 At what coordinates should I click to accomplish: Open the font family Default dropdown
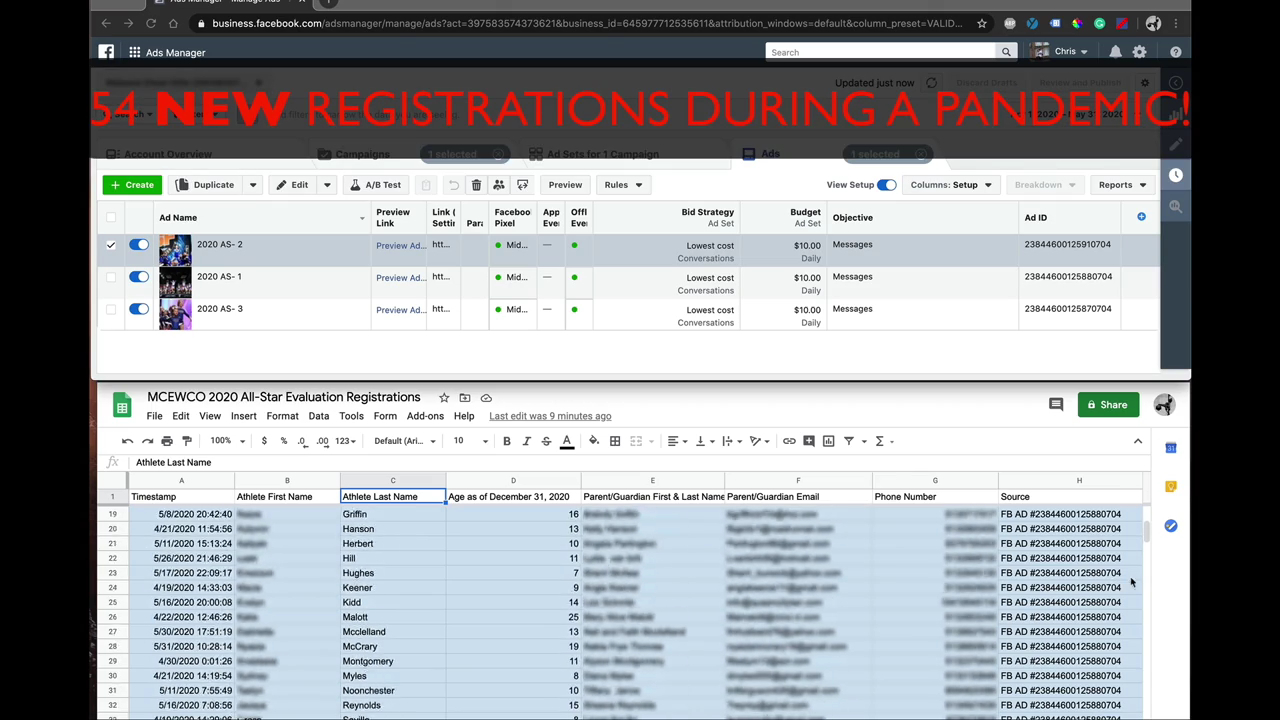click(x=405, y=441)
